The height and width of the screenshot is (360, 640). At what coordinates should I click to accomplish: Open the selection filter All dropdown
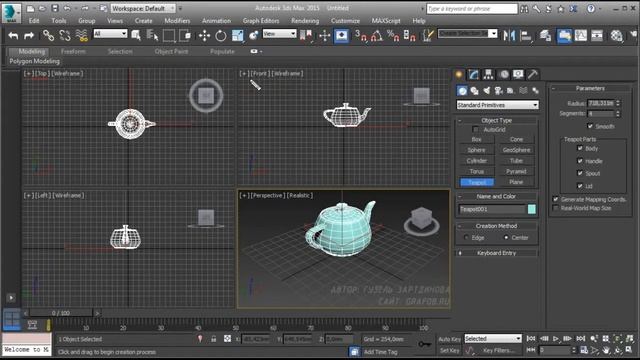pyautogui.click(x=110, y=34)
